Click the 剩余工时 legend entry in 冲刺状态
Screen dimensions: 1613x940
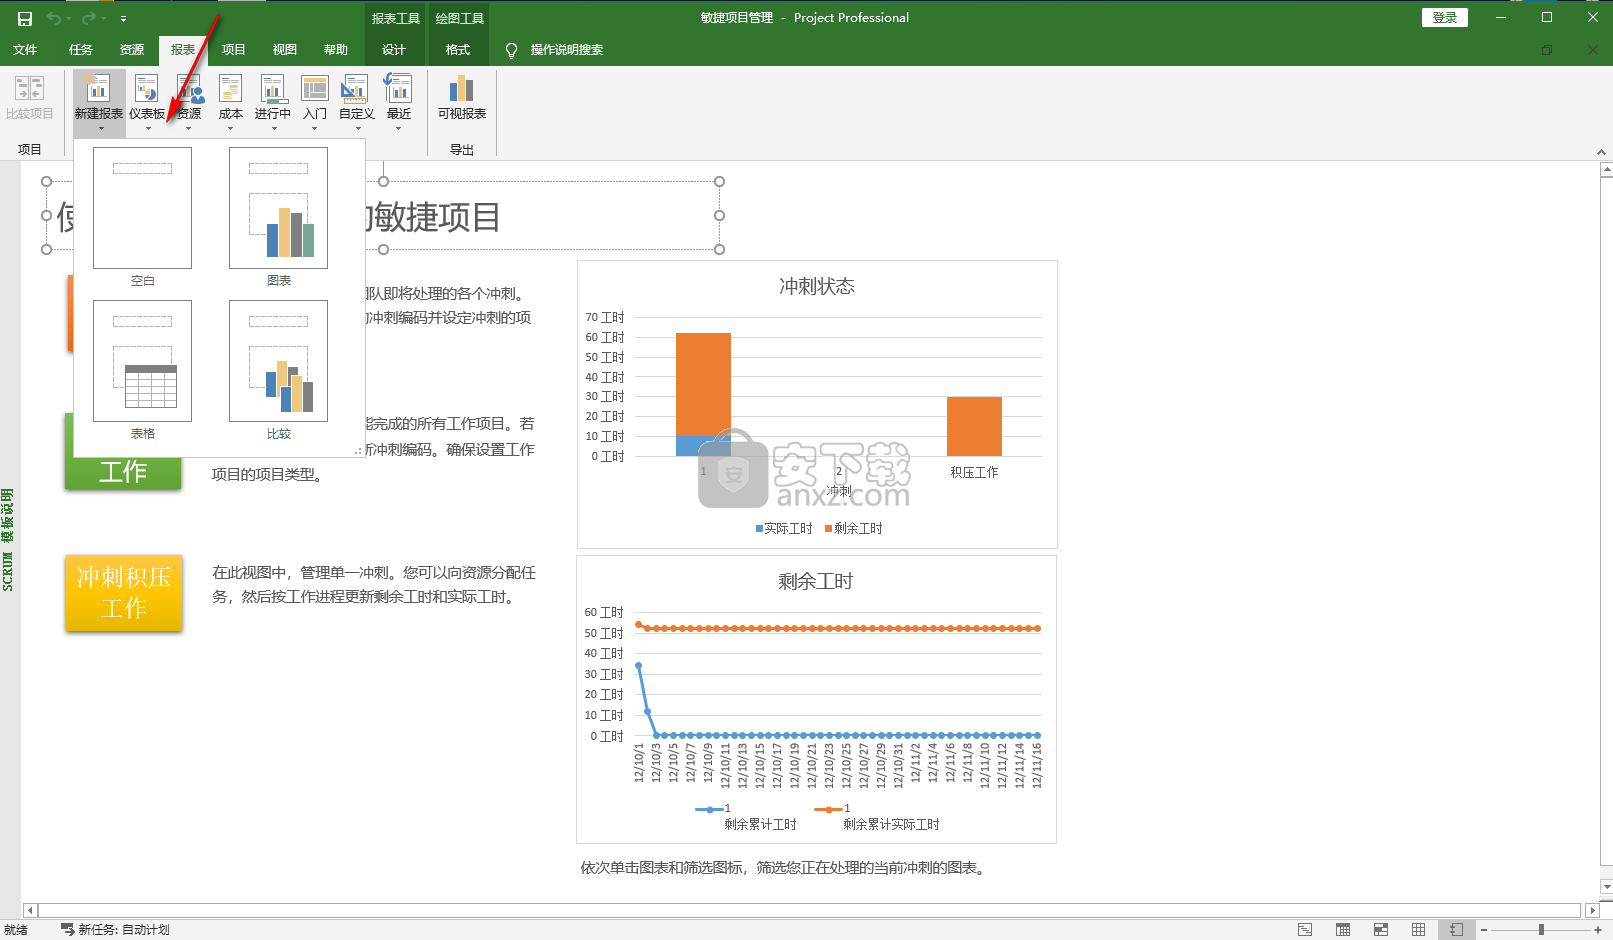[854, 529]
